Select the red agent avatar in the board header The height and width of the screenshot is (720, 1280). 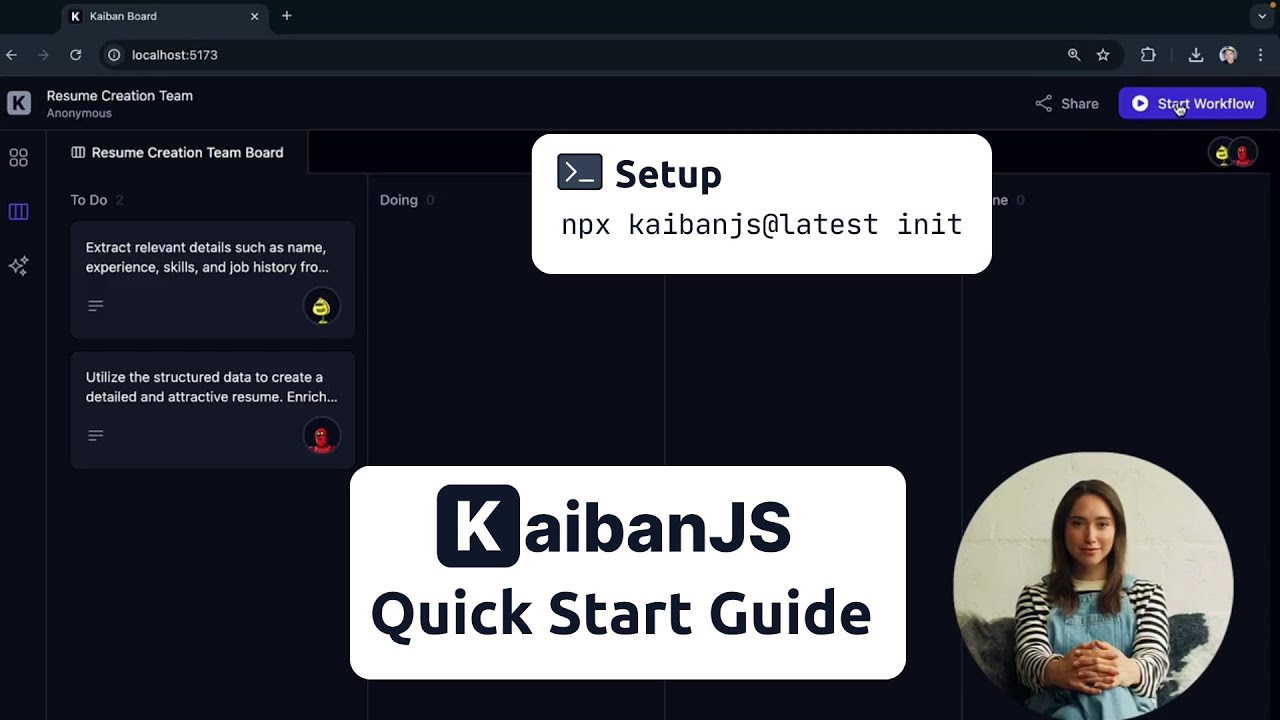(x=1243, y=153)
